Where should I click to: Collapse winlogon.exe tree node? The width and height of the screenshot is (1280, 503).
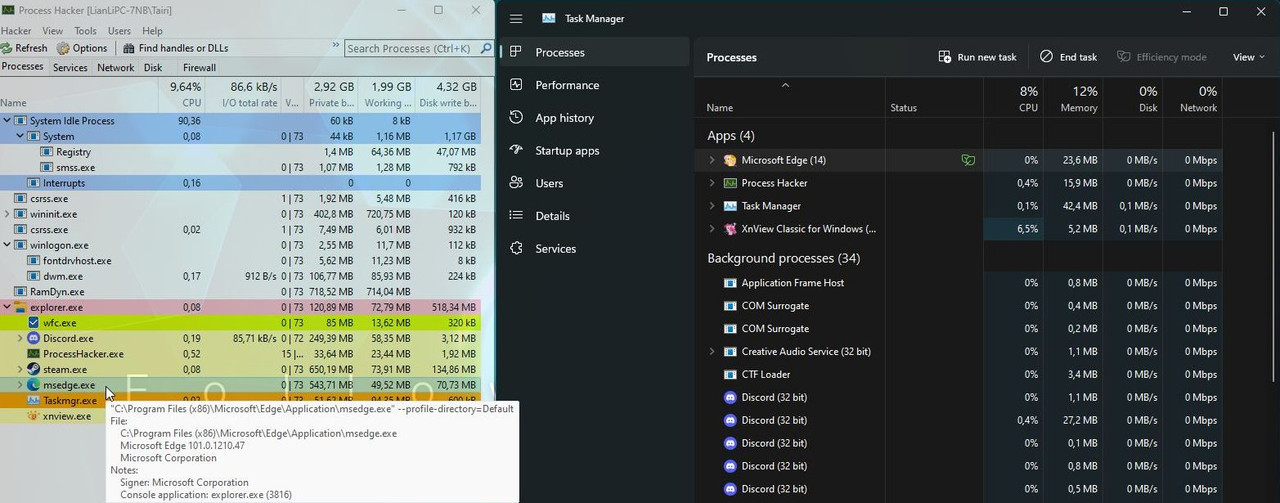[7, 245]
